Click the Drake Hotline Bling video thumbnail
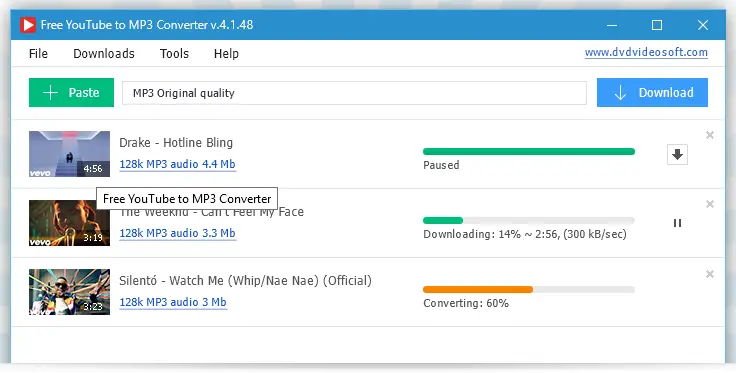The width and height of the screenshot is (736, 373). coord(69,154)
